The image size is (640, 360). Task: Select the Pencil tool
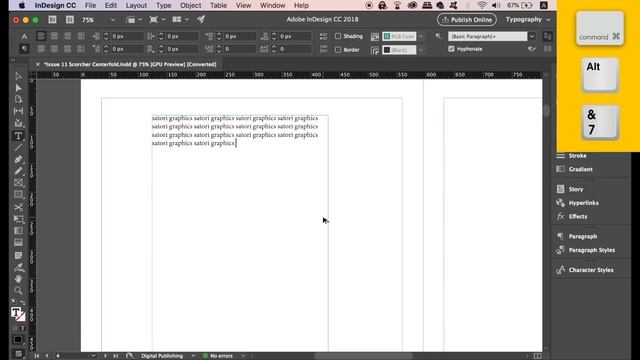coord(18,171)
